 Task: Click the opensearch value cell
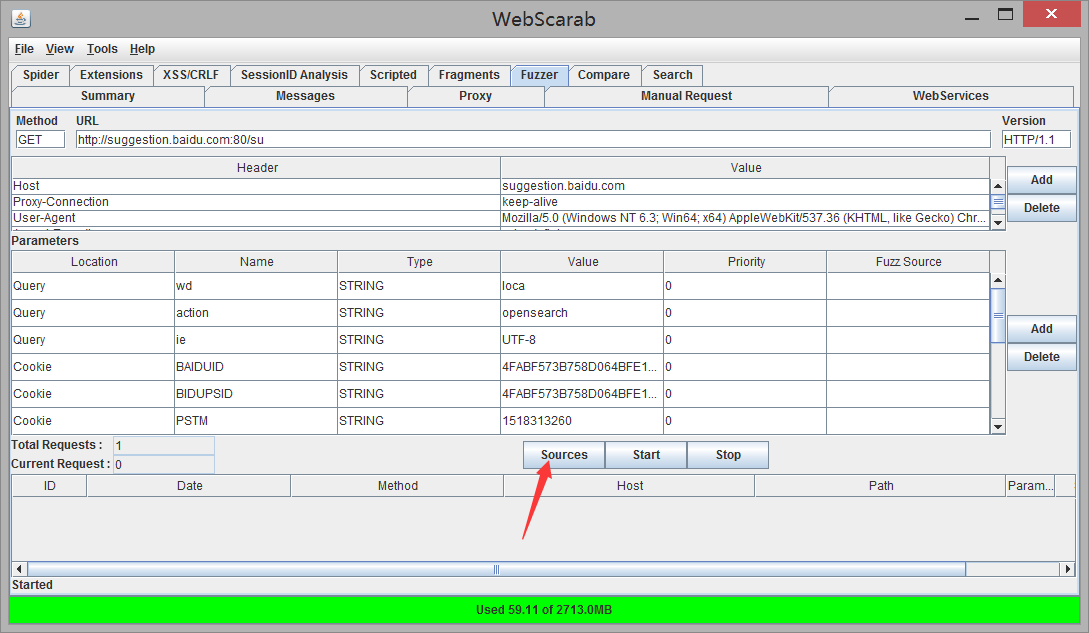[x=582, y=313]
